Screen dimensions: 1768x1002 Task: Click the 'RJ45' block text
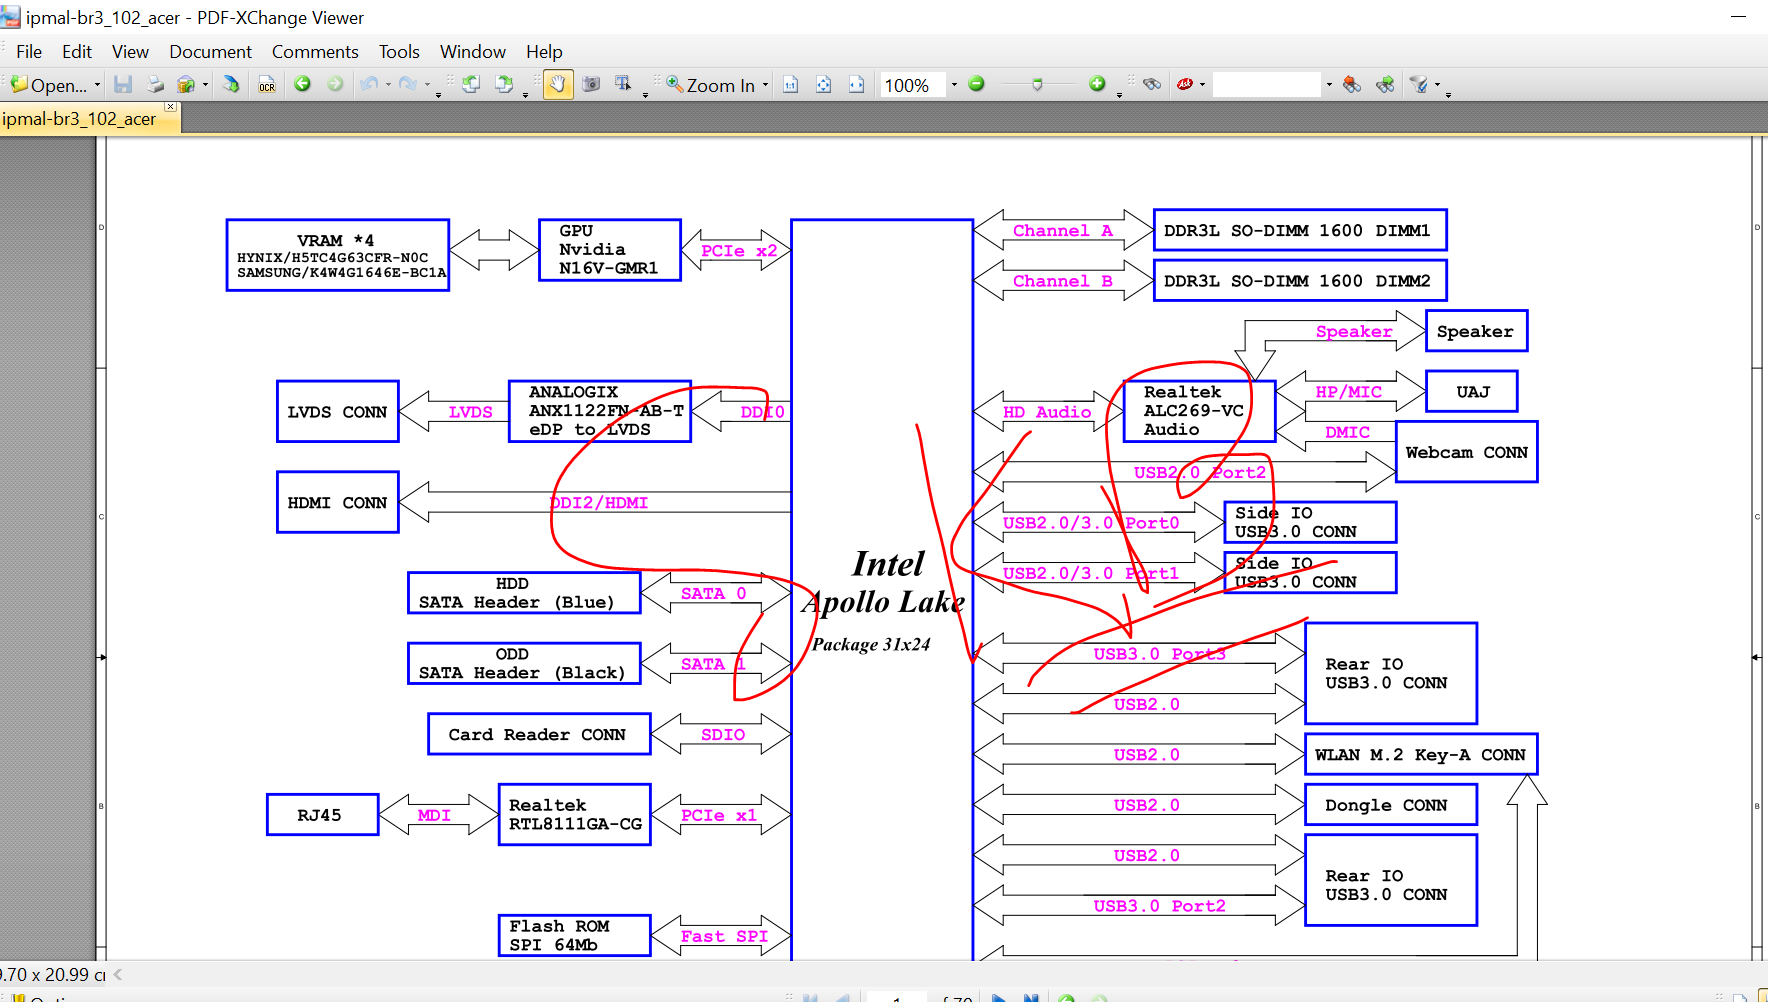click(x=319, y=815)
